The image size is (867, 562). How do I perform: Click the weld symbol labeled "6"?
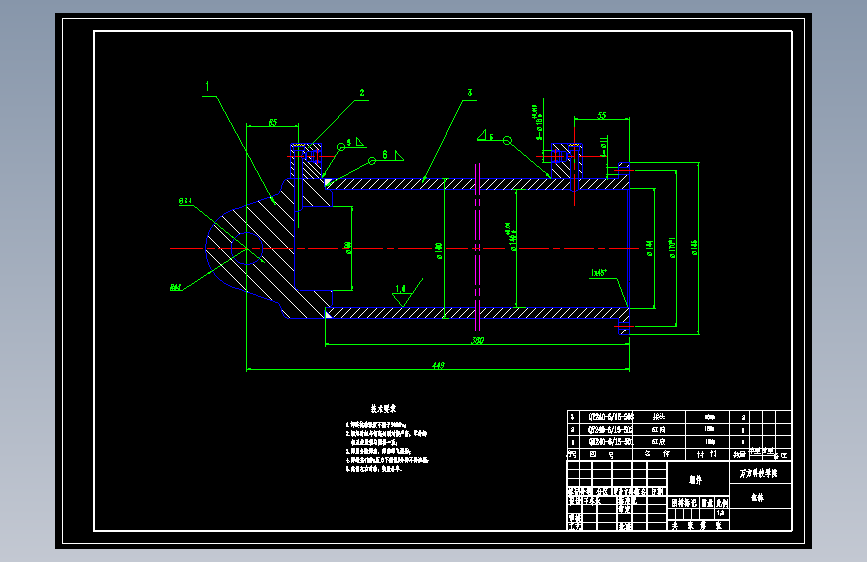pos(385,156)
